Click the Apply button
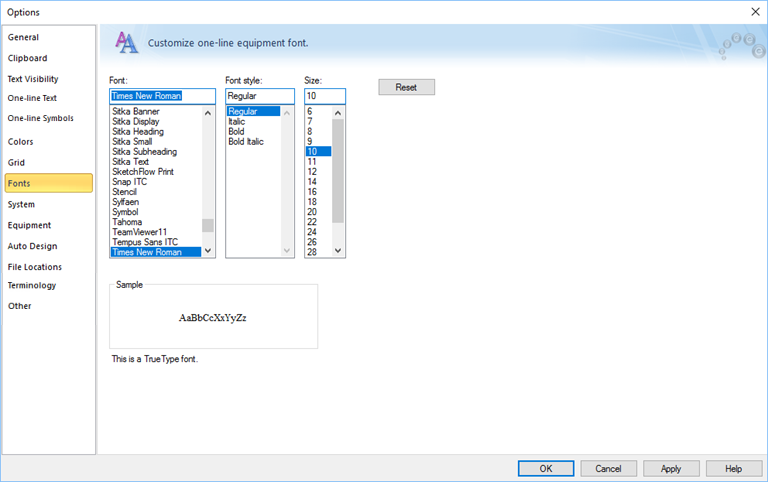The height and width of the screenshot is (482, 768). (671, 468)
